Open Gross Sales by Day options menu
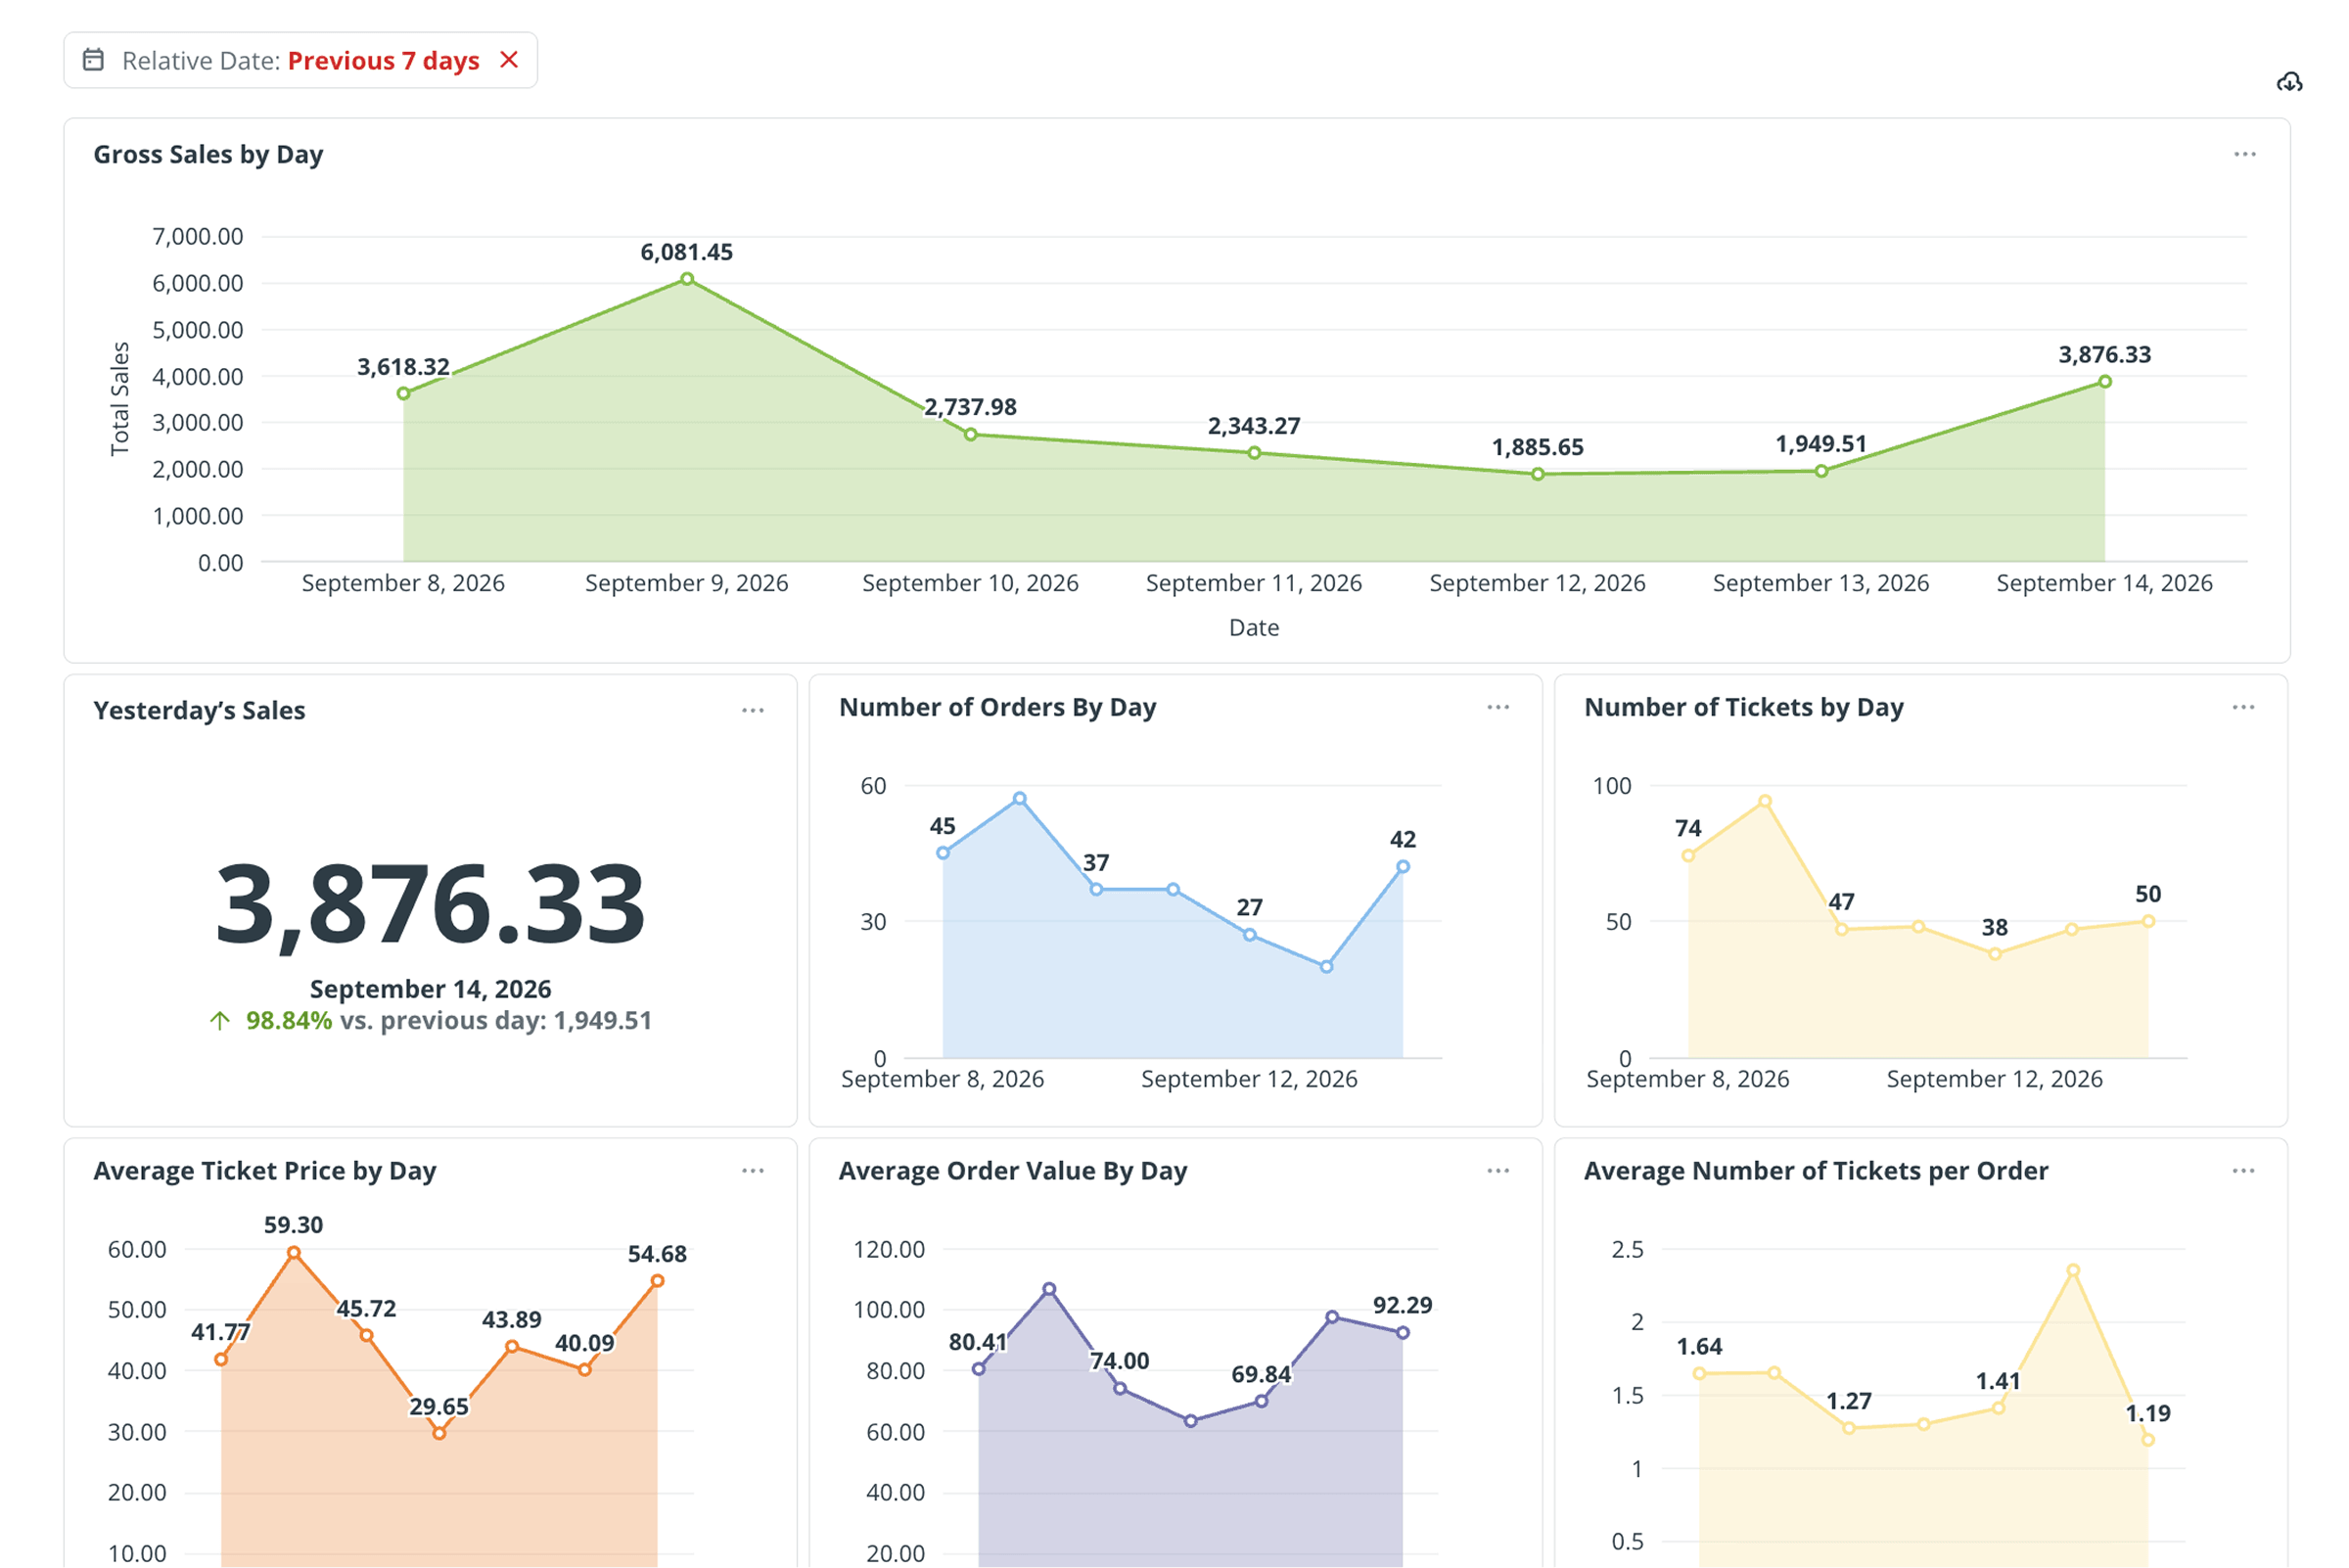 [x=2244, y=154]
